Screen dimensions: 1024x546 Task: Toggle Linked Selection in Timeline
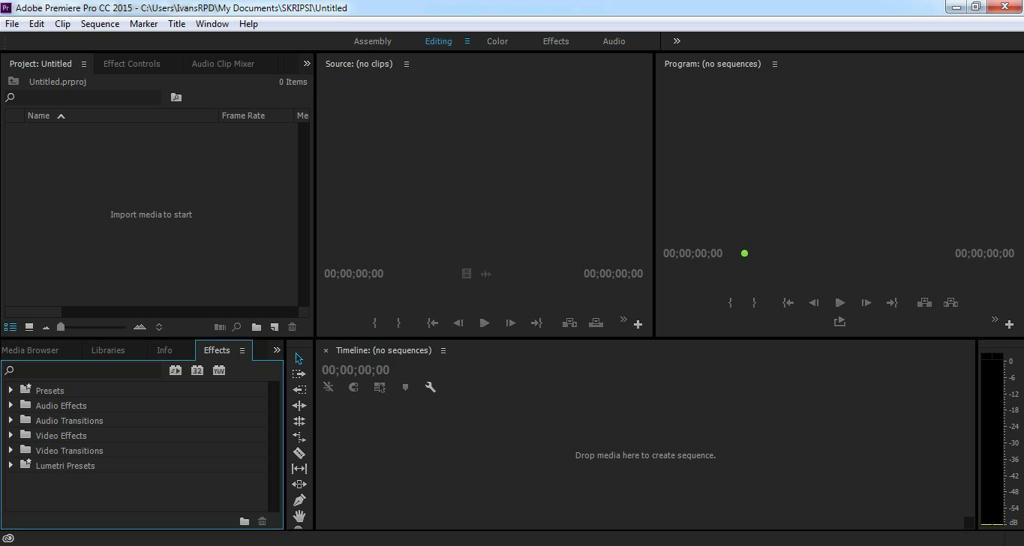(x=379, y=387)
